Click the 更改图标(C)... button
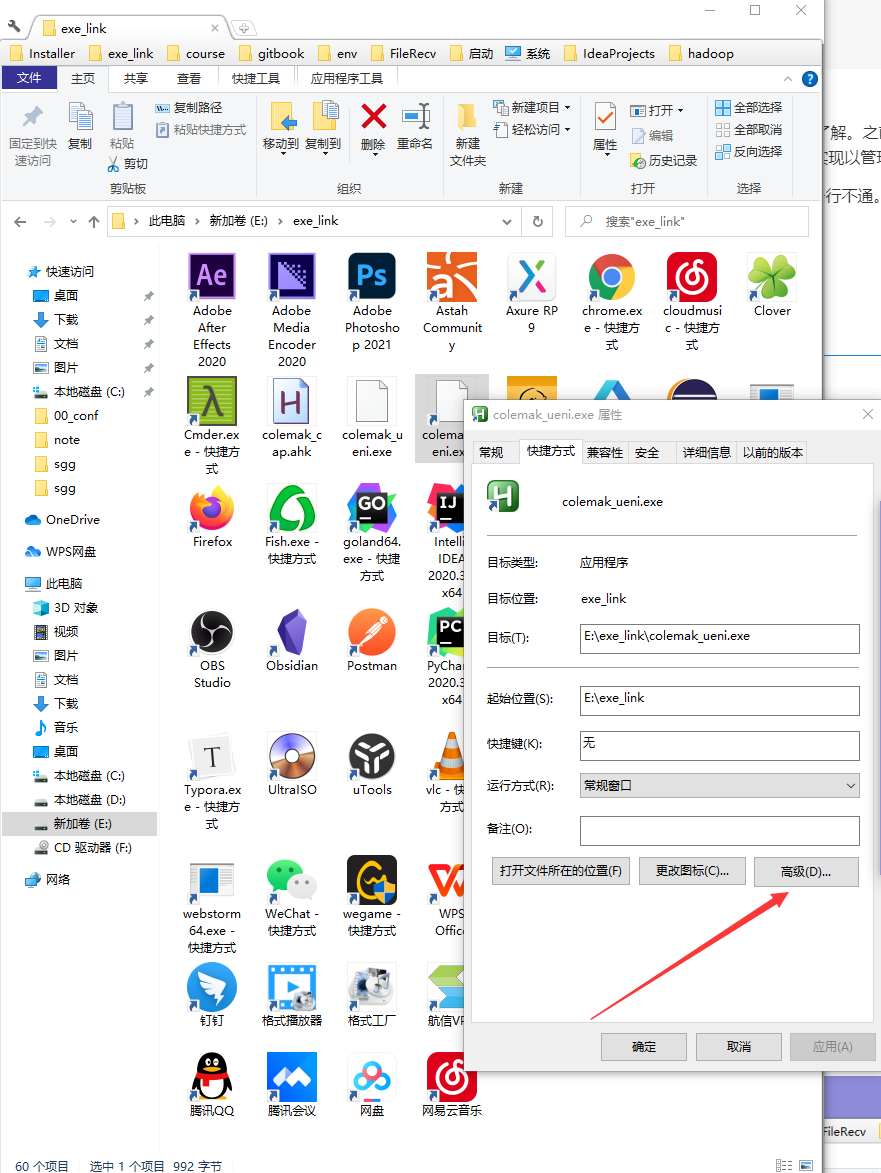881x1173 pixels. [x=693, y=872]
